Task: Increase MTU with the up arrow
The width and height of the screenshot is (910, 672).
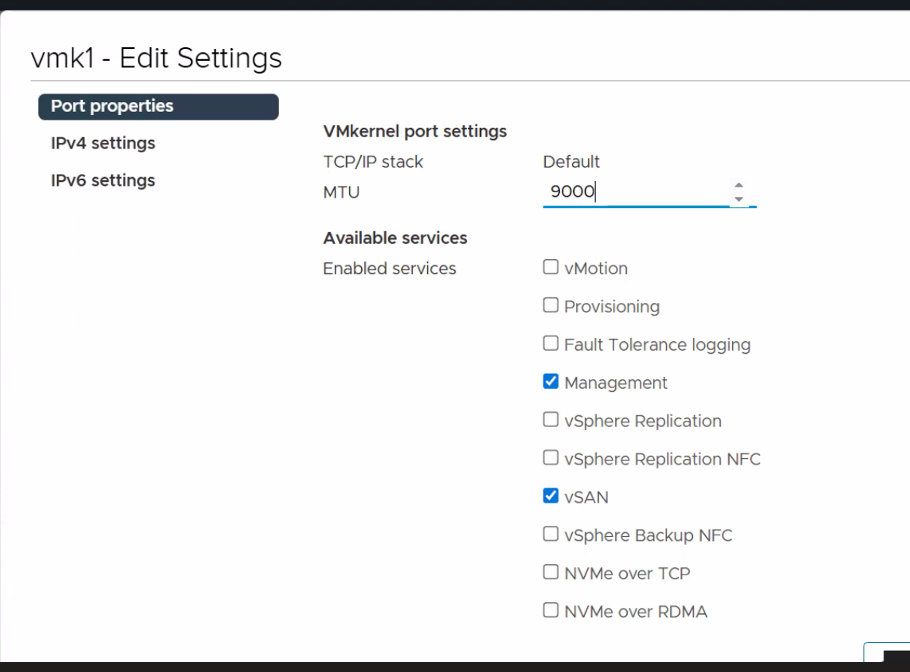Action: click(738, 185)
